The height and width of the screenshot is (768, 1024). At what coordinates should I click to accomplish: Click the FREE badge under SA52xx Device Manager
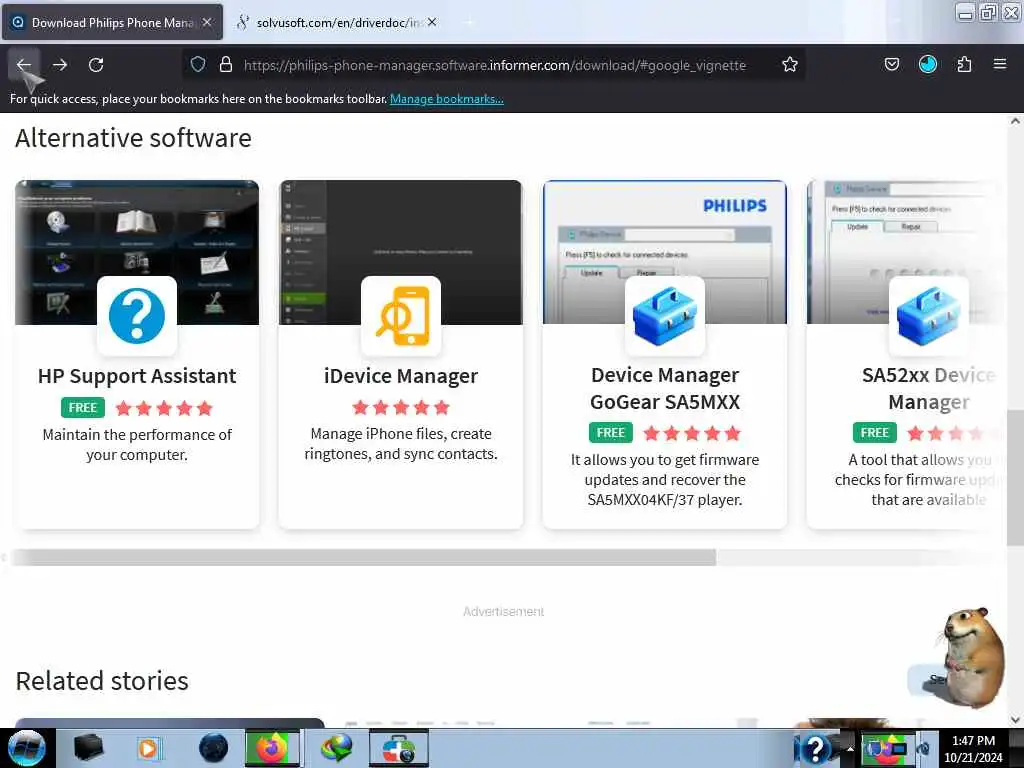[x=874, y=432]
